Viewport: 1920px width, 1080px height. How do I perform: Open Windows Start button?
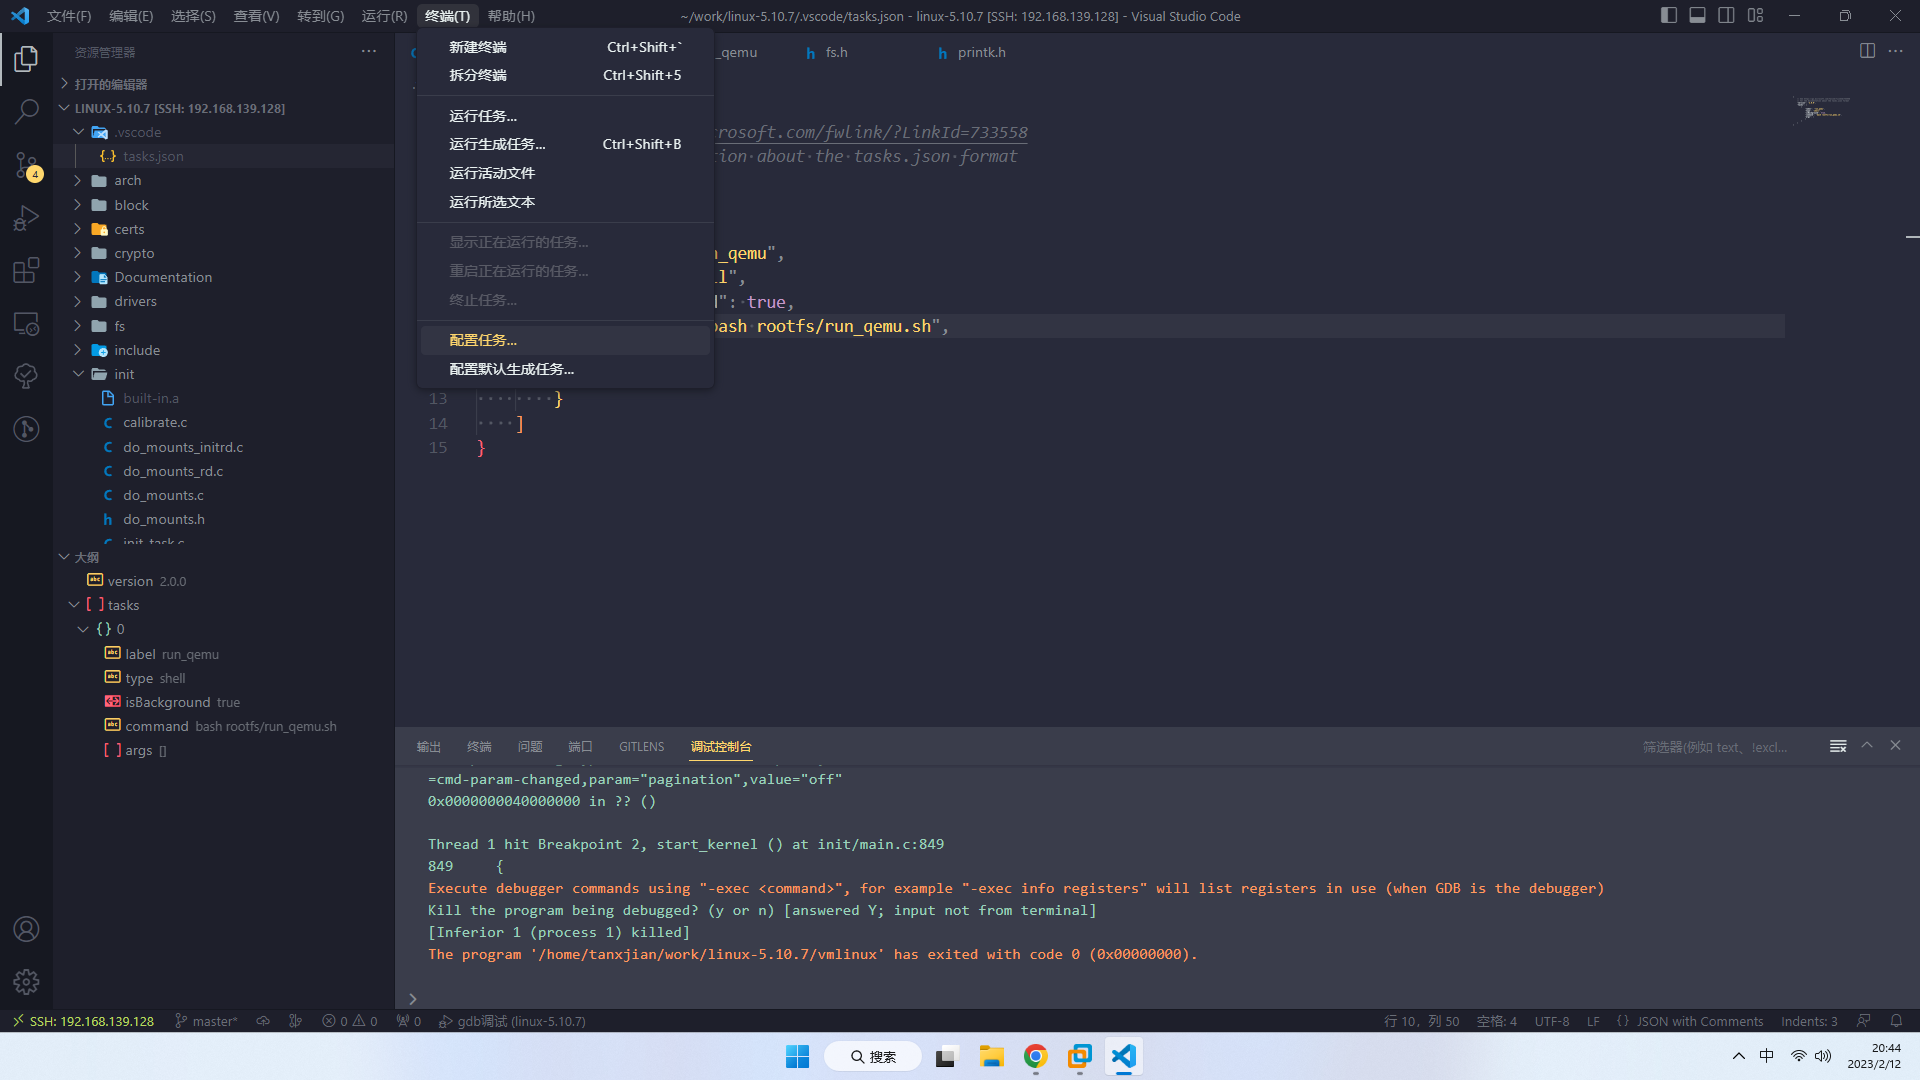point(797,1056)
